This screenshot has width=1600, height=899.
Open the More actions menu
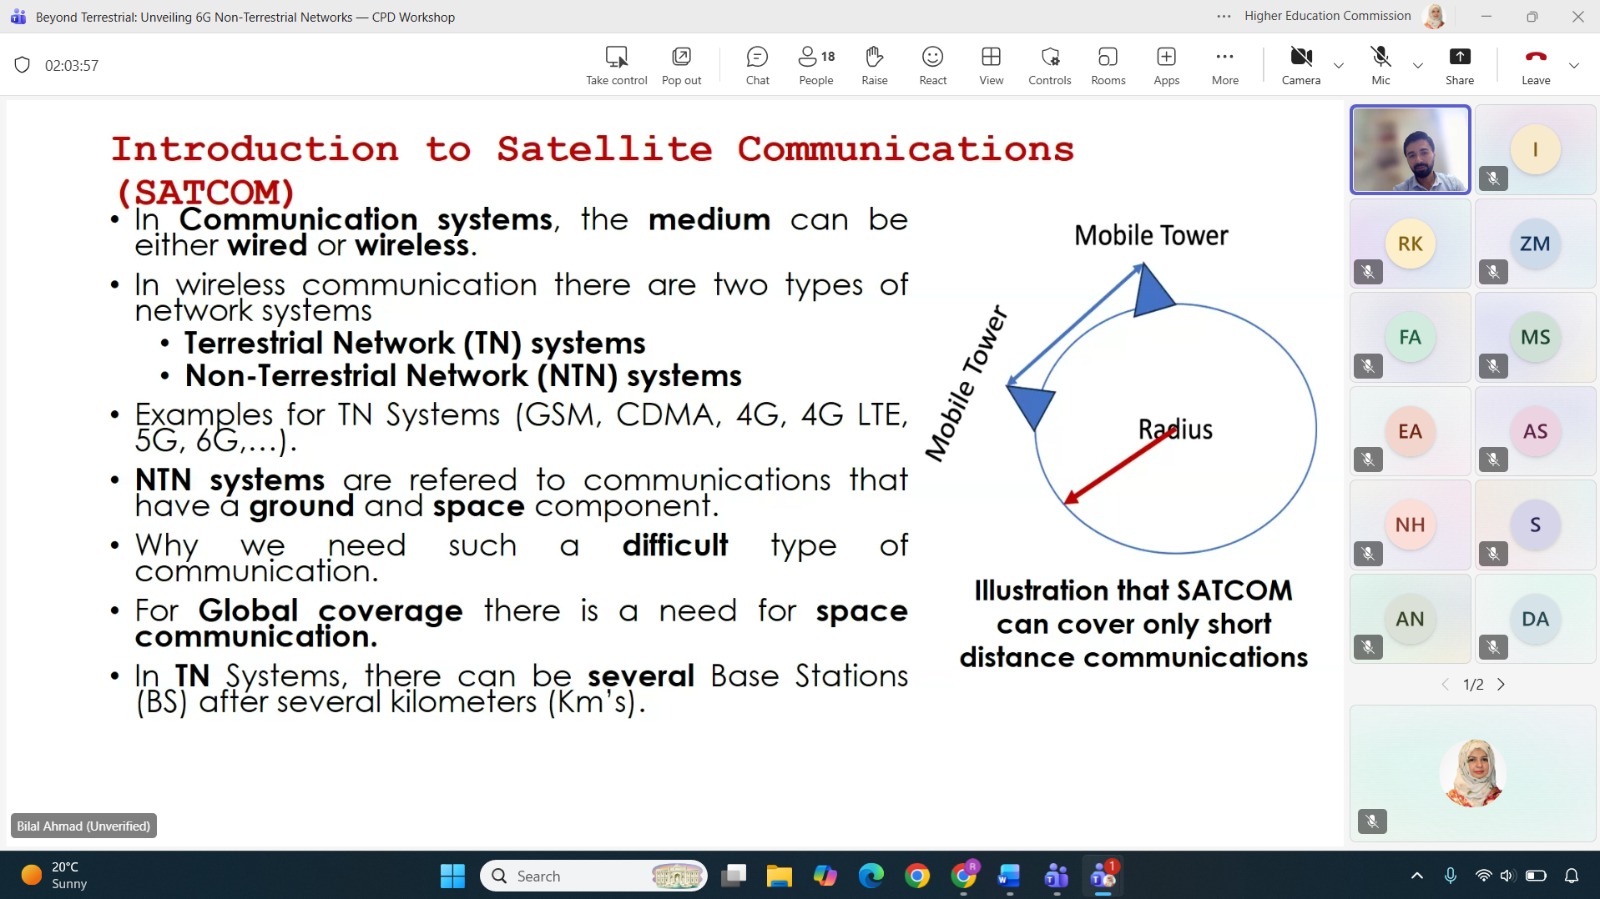1224,65
